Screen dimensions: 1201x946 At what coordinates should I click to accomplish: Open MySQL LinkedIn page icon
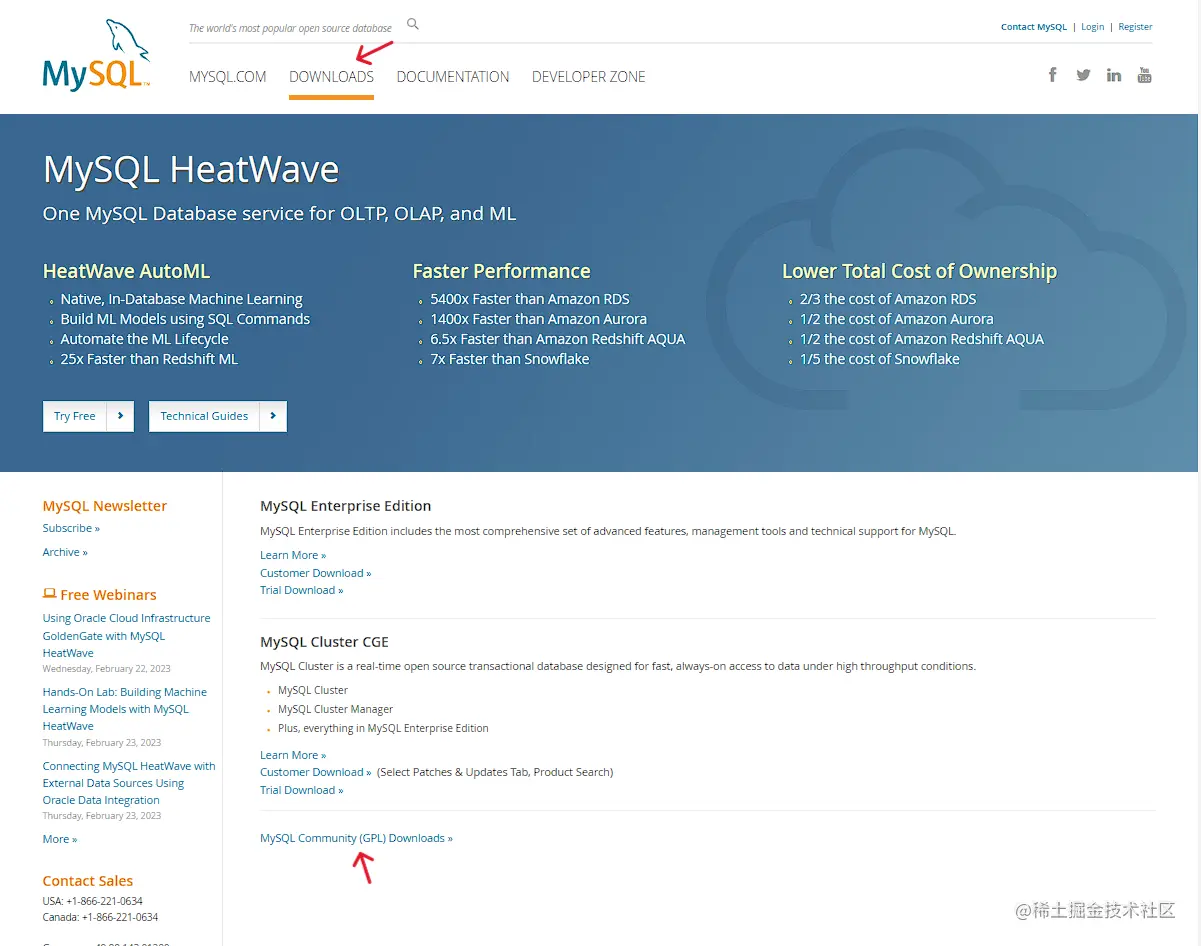[x=1114, y=75]
